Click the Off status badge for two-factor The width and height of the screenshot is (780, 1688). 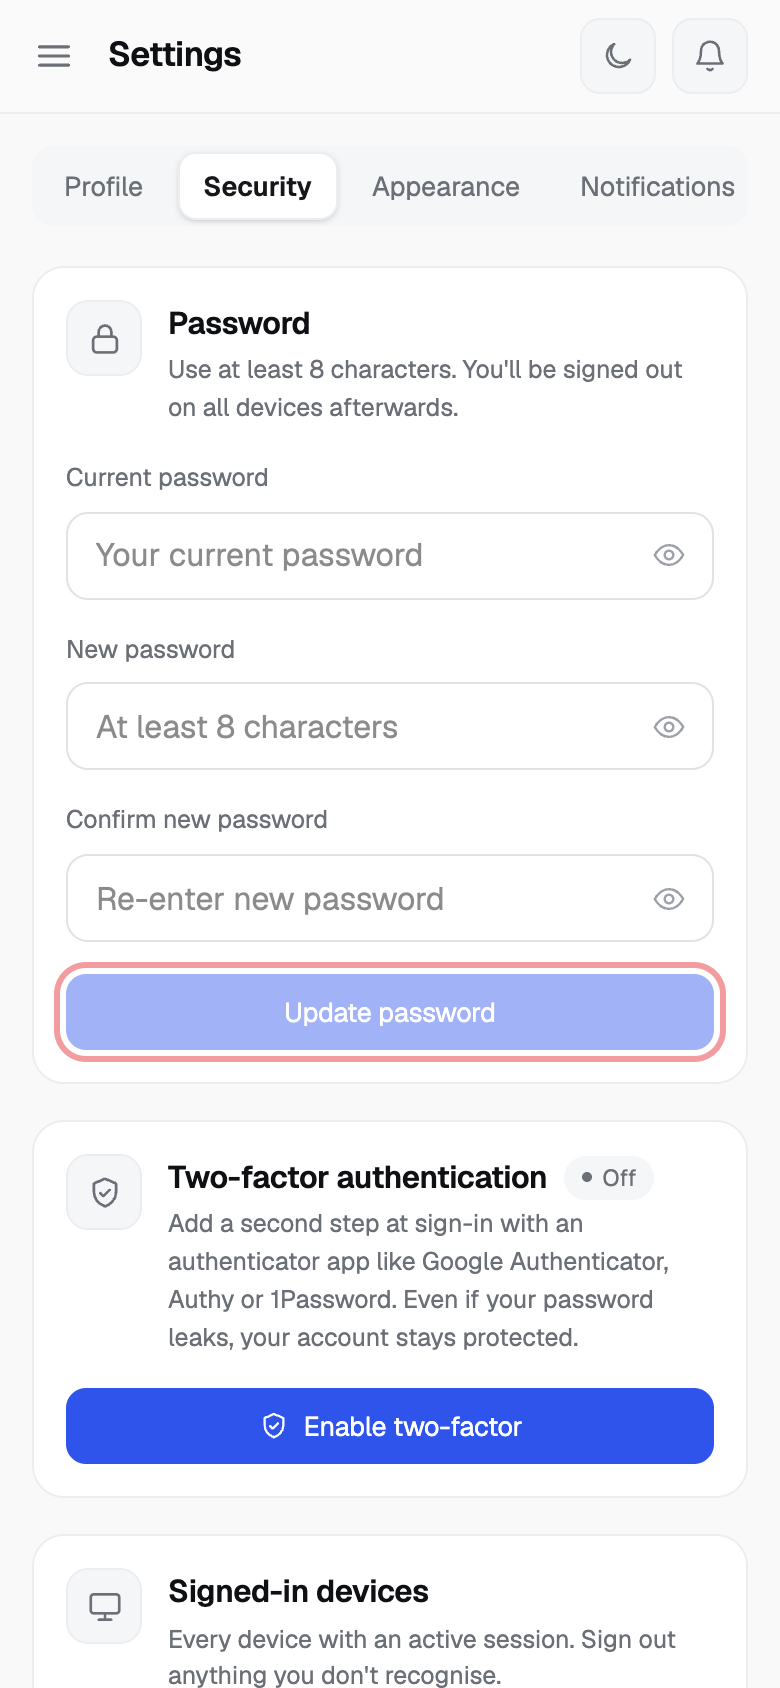pos(609,1178)
